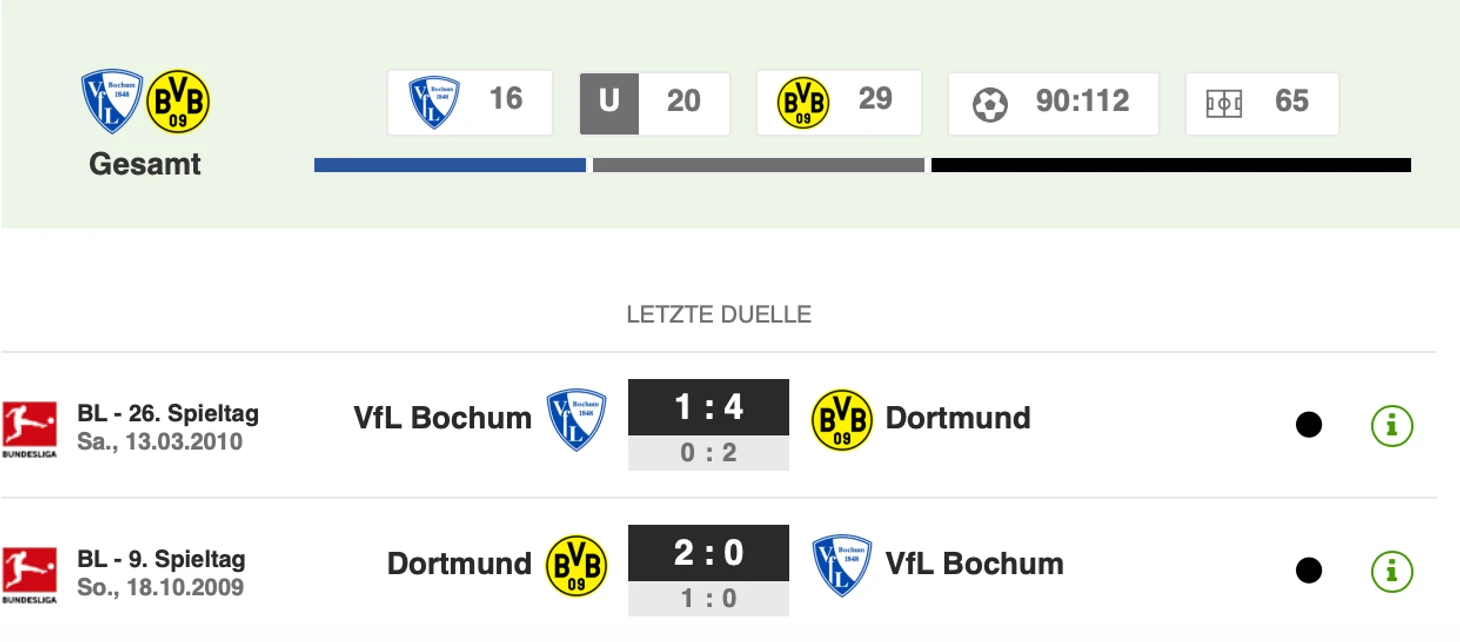
Task: Click Bundesliga logo next to 9. Spieltag
Action: 29,575
